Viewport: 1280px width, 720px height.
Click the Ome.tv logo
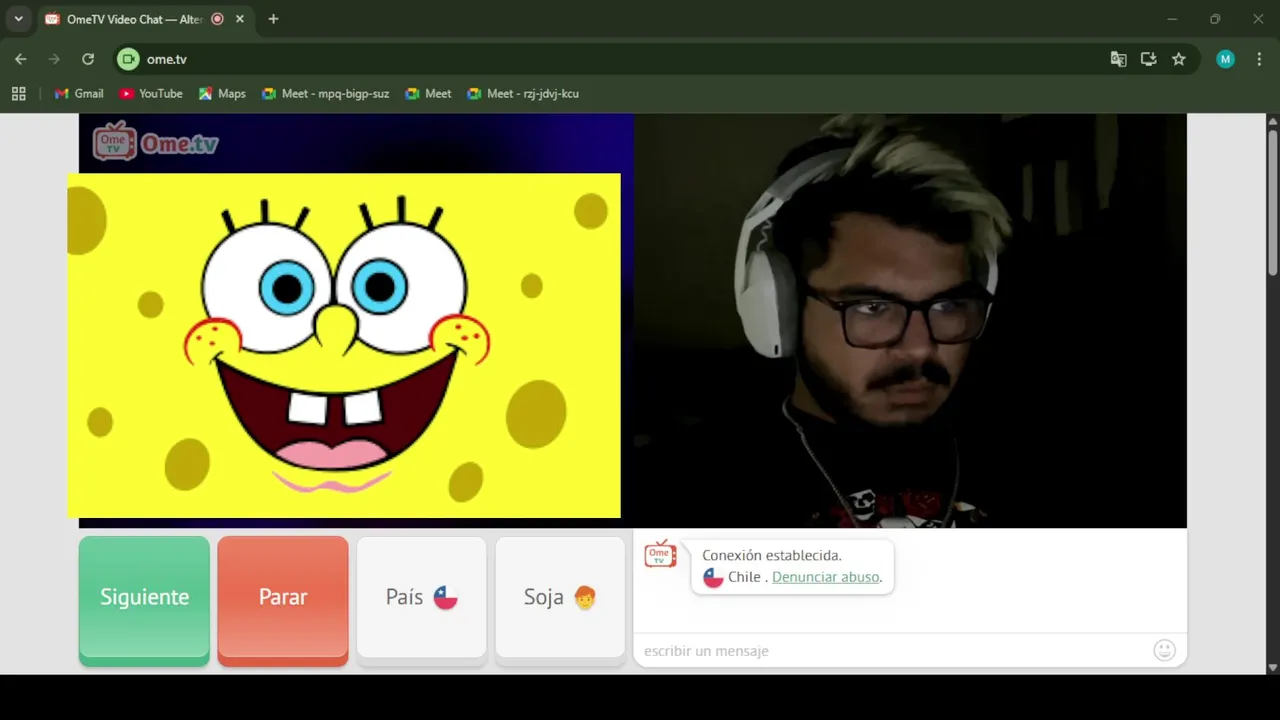click(x=155, y=142)
